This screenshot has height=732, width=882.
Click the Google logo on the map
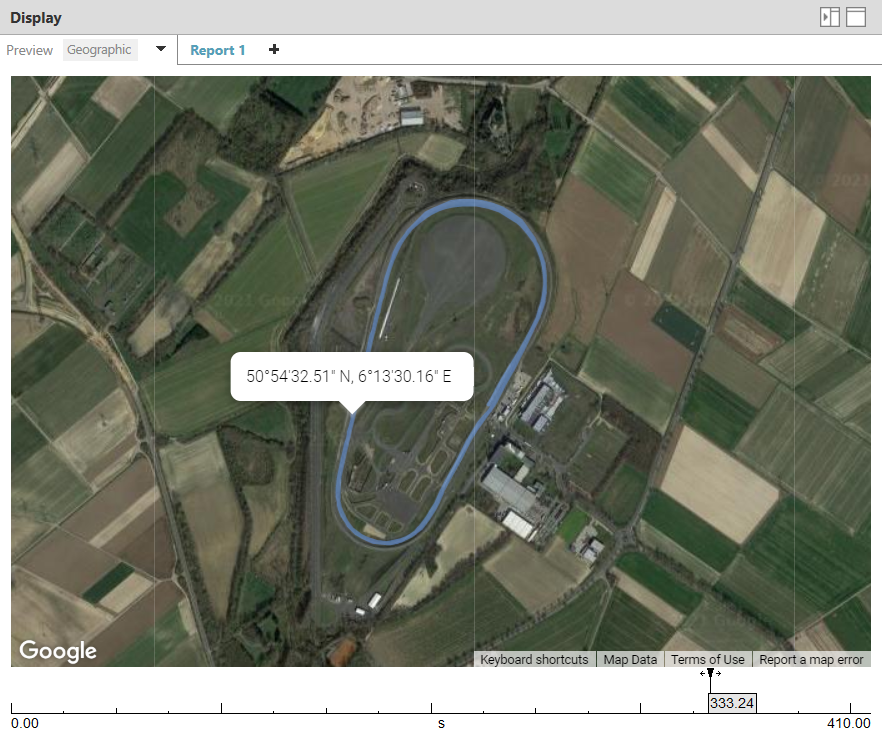pos(58,651)
